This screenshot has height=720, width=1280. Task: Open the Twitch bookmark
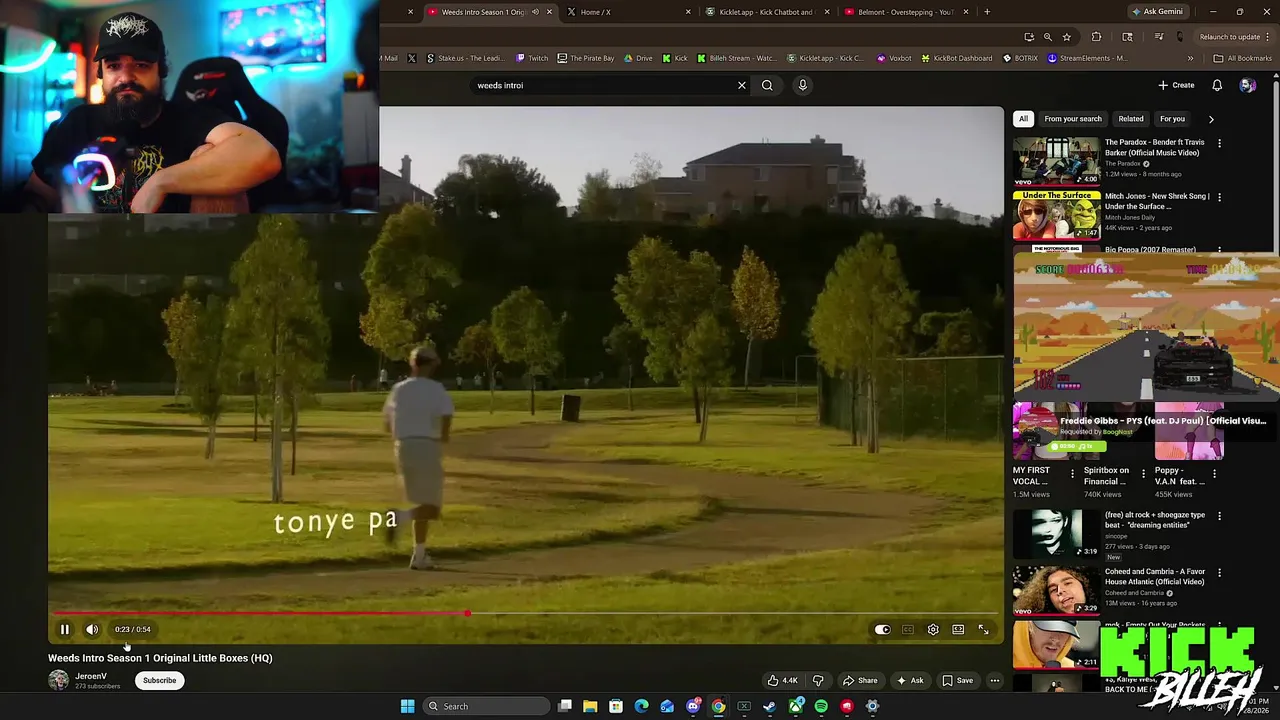(x=532, y=58)
